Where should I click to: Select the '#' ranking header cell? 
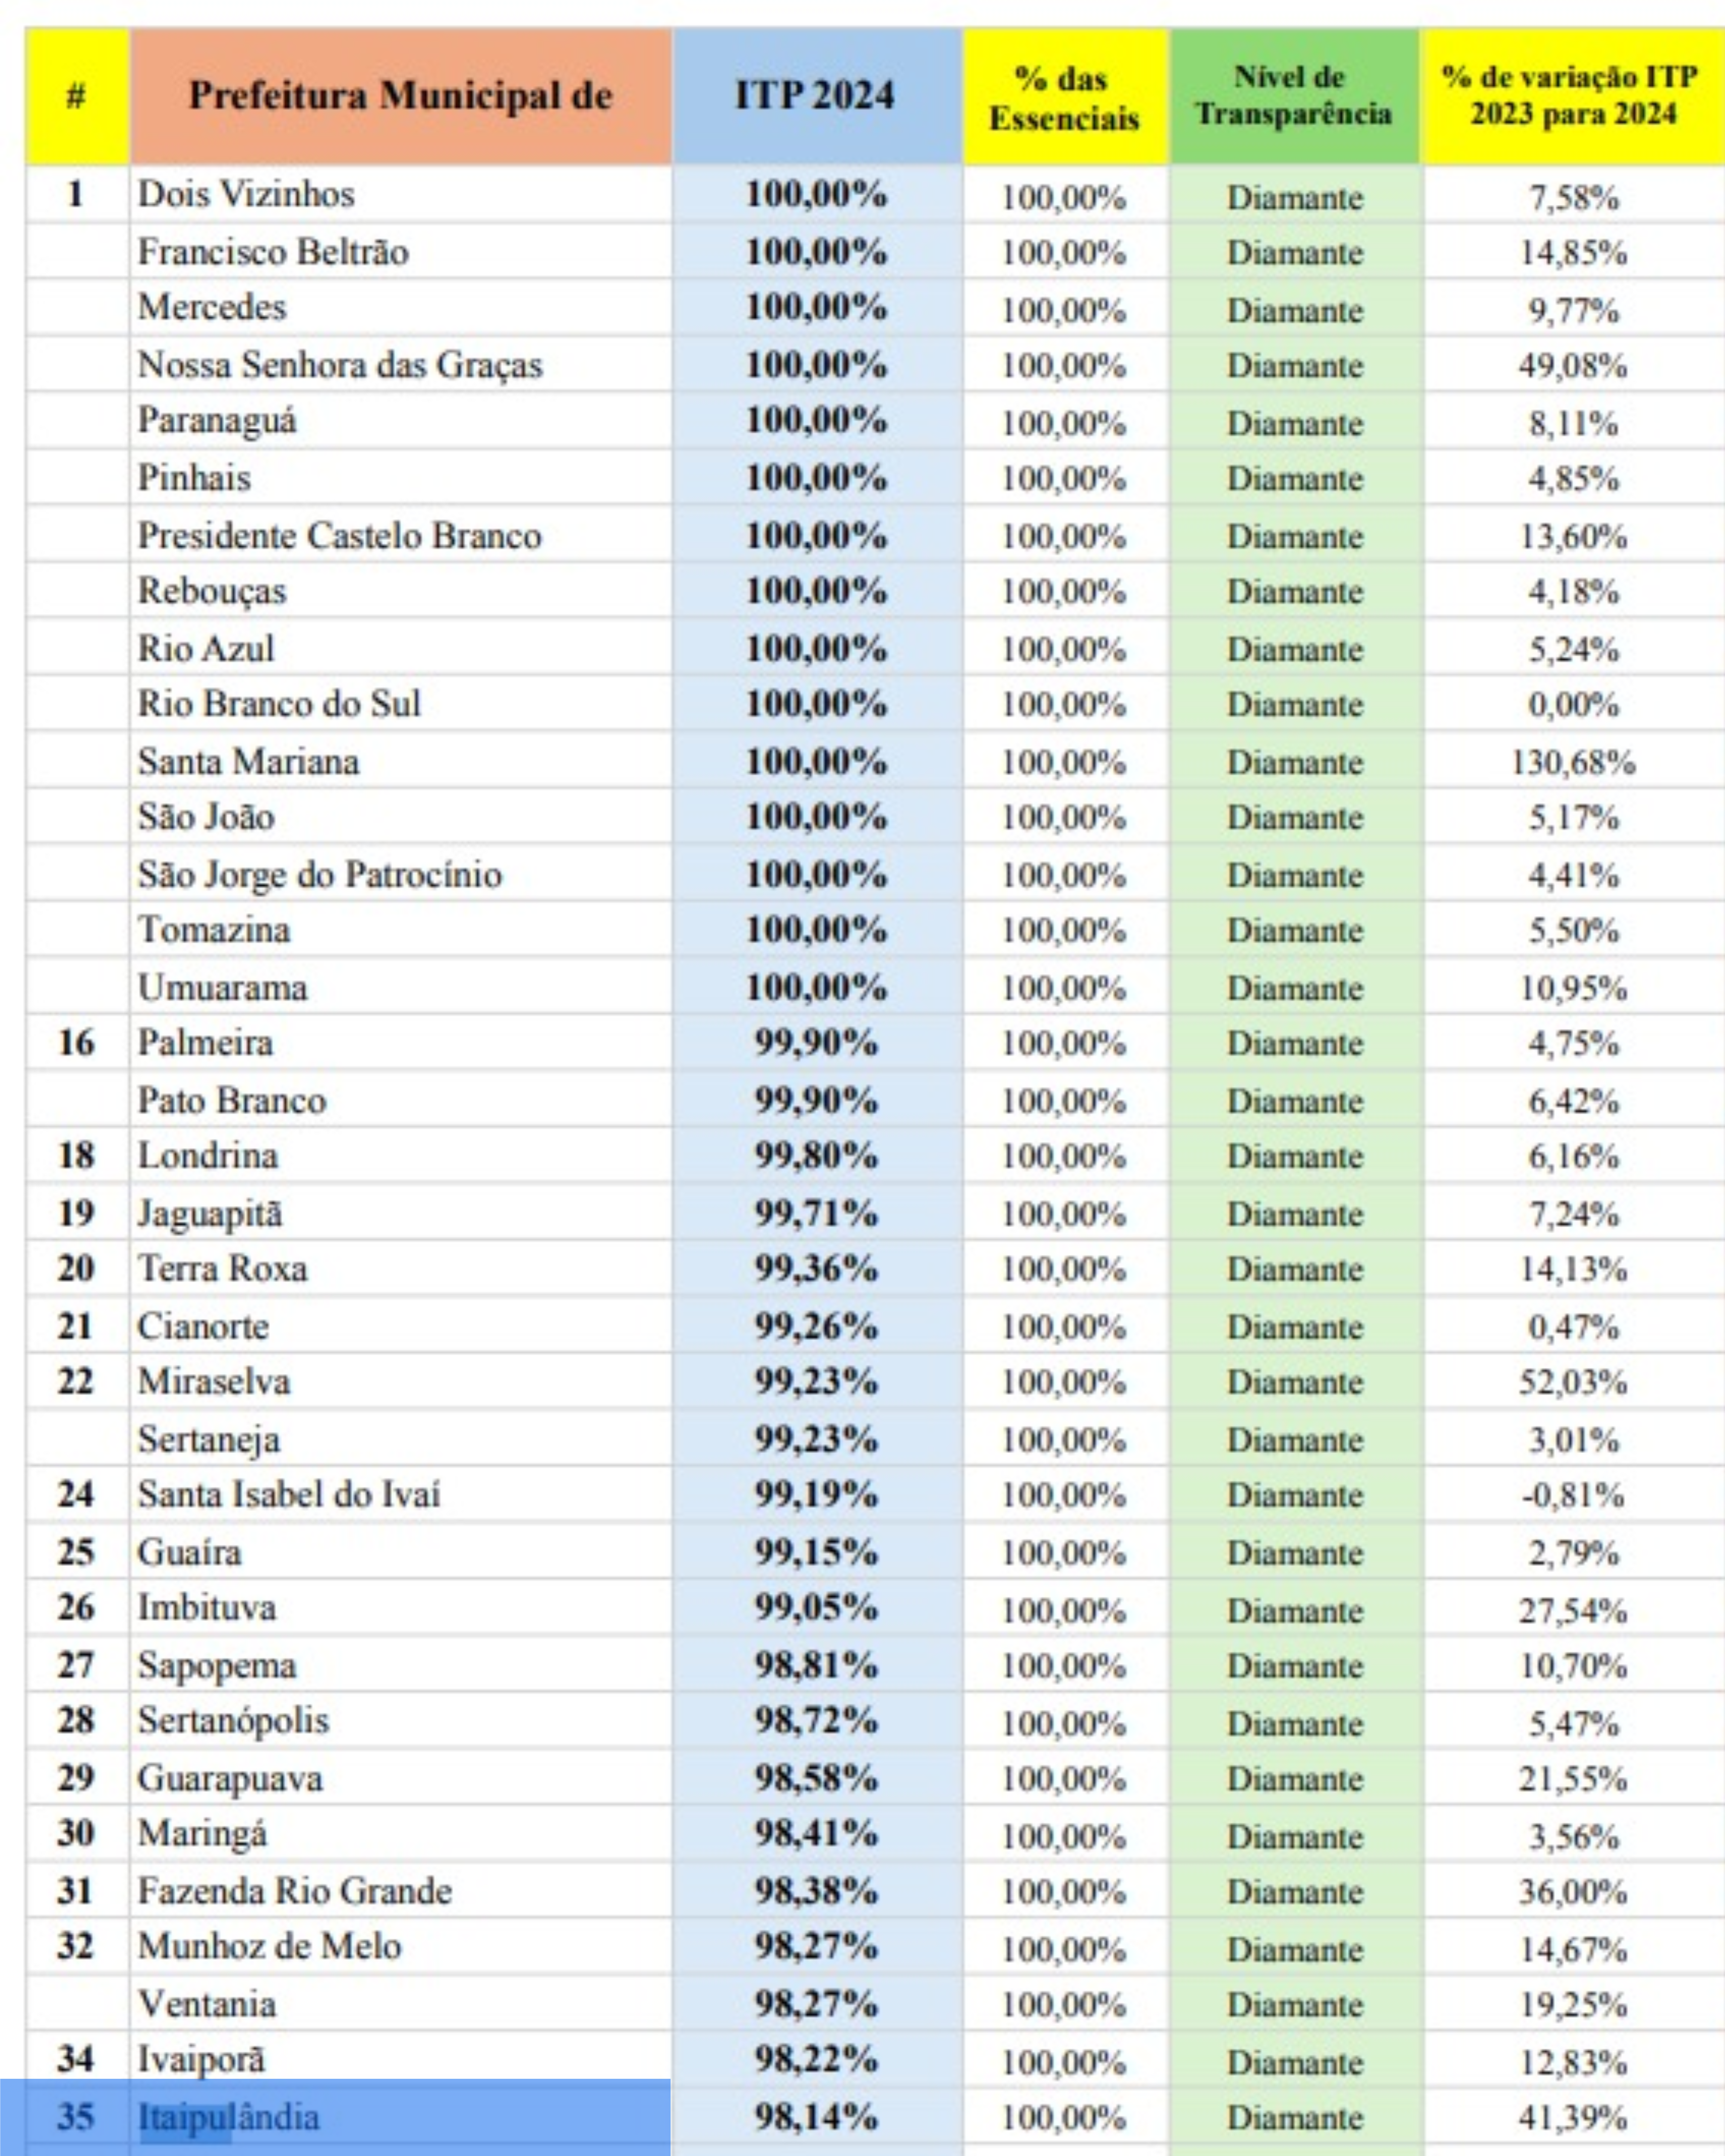pyautogui.click(x=76, y=96)
